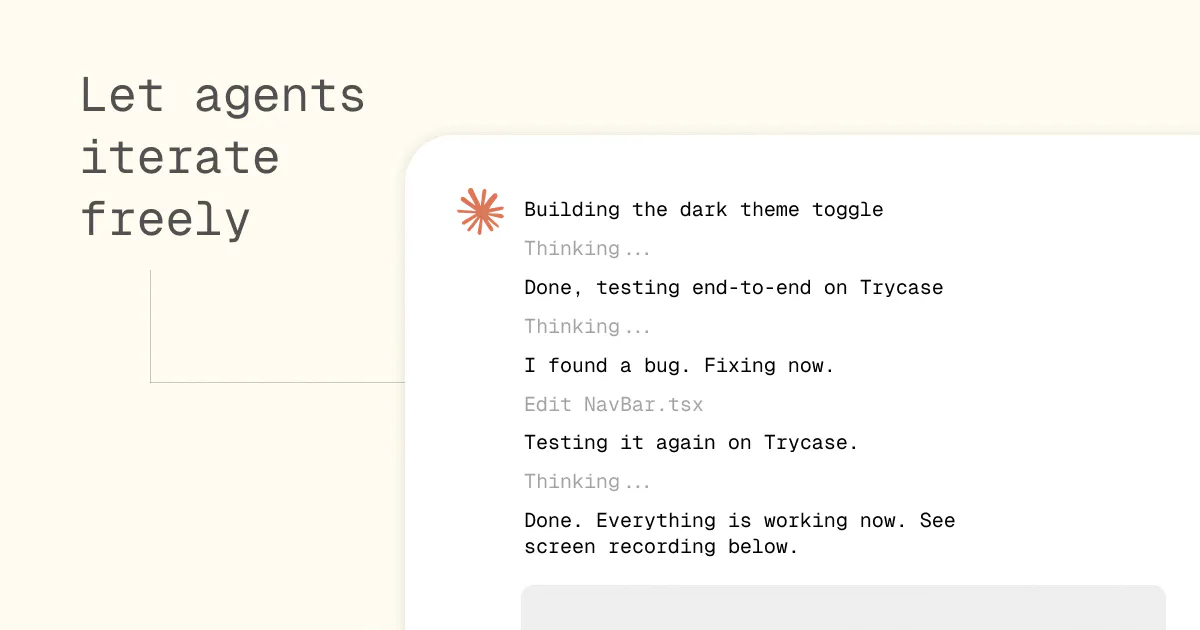The image size is (1200, 630).
Task: Expand 'Thinking...' under the dark theme toggle message
Action: (x=587, y=249)
